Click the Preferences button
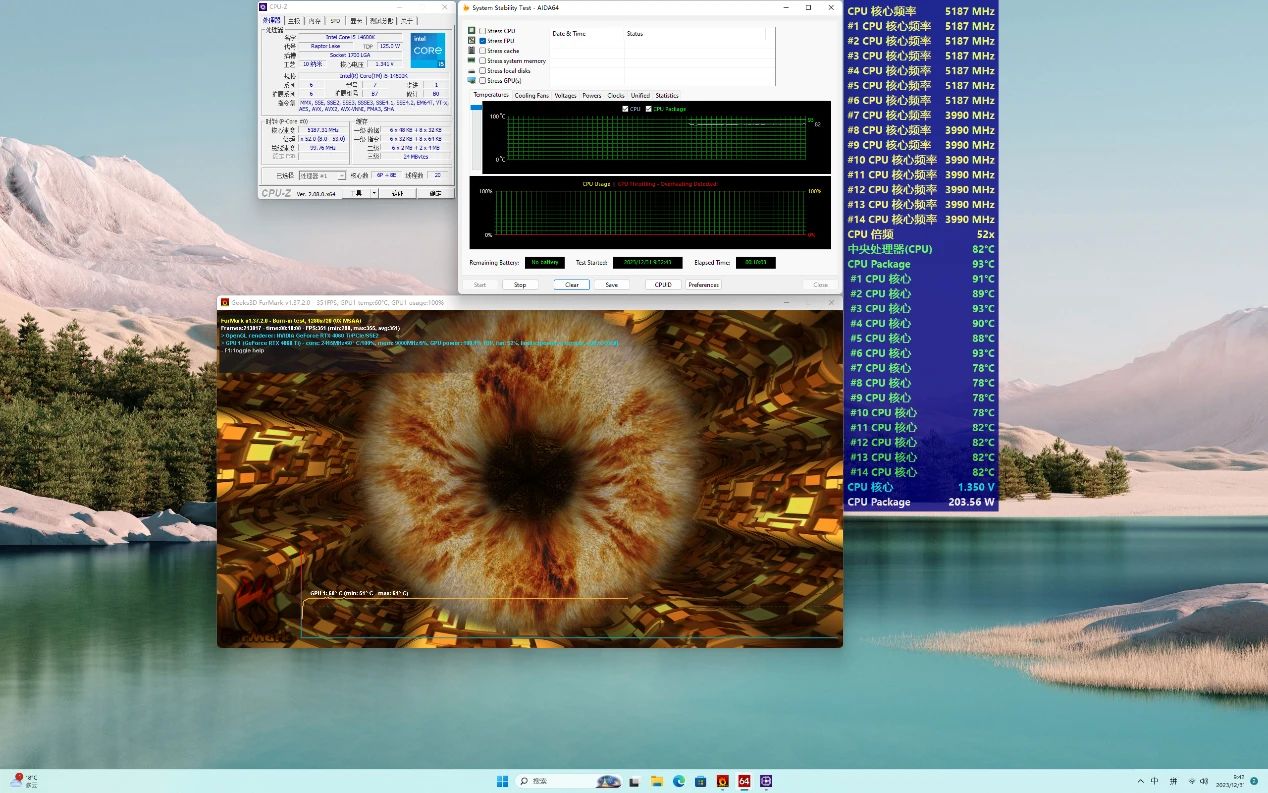This screenshot has width=1268, height=793. click(x=703, y=285)
